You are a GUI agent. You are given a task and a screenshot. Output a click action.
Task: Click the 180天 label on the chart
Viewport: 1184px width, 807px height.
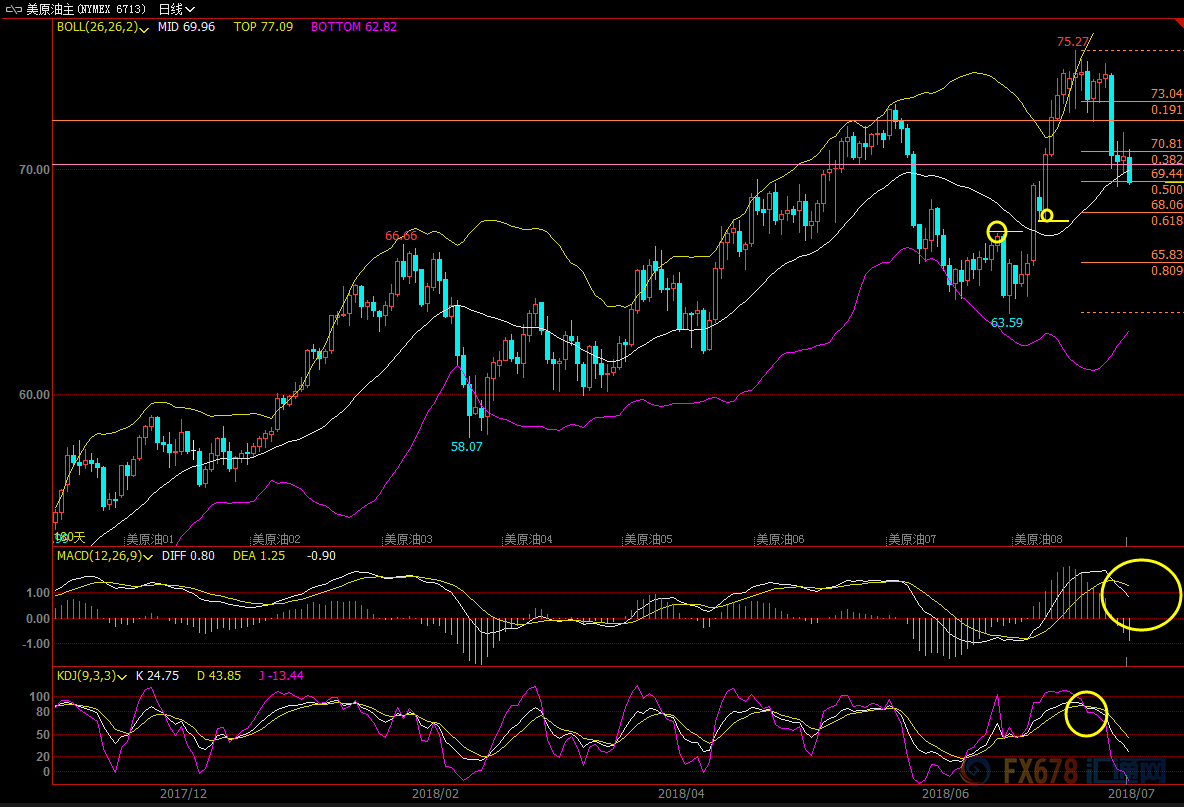point(70,537)
